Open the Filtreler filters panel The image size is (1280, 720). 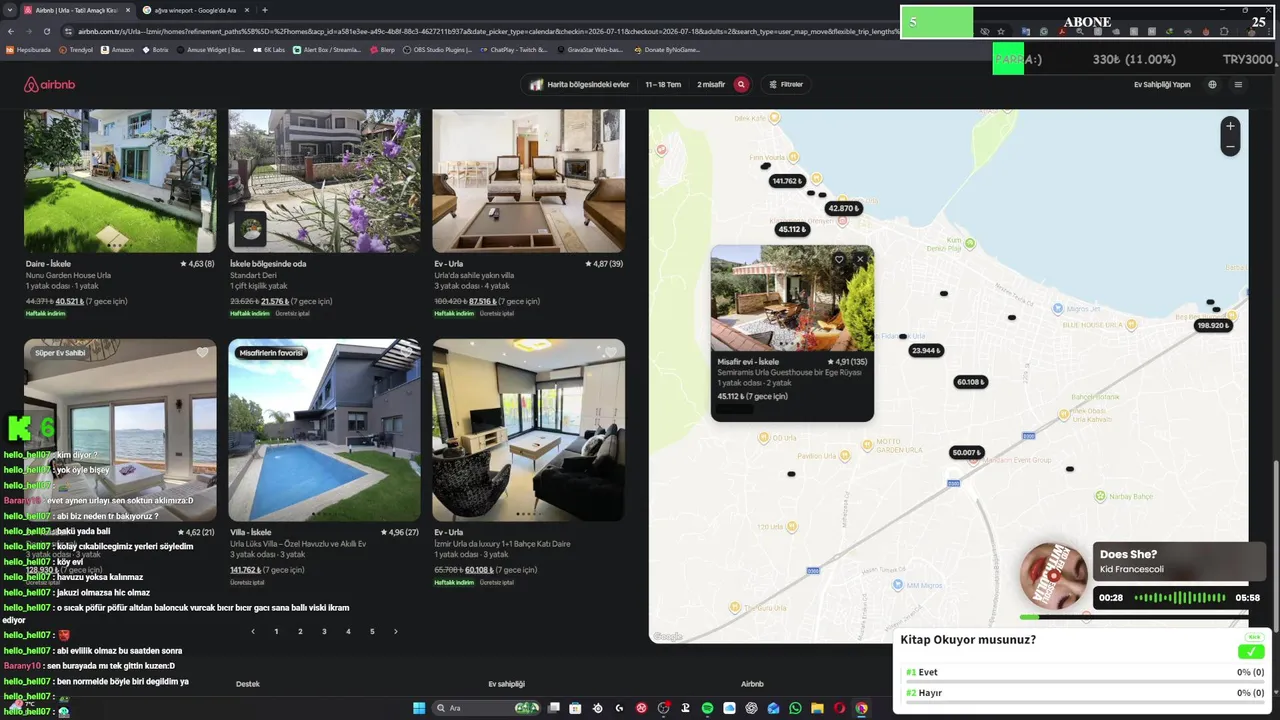(x=786, y=85)
